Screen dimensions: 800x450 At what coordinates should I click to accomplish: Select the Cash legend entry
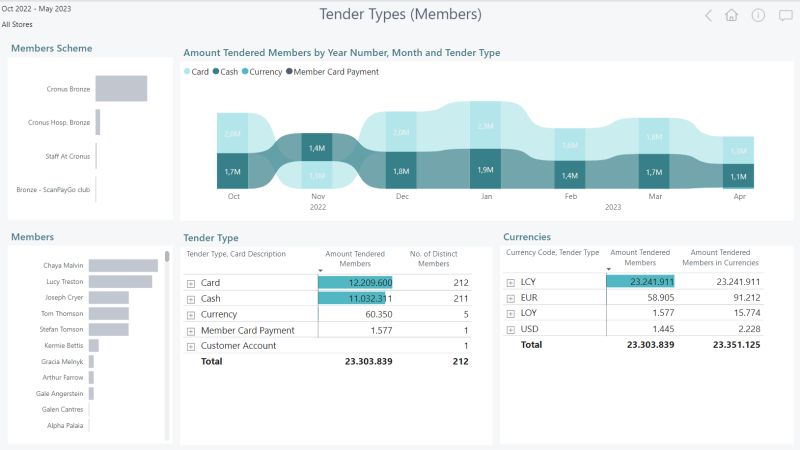(x=225, y=71)
